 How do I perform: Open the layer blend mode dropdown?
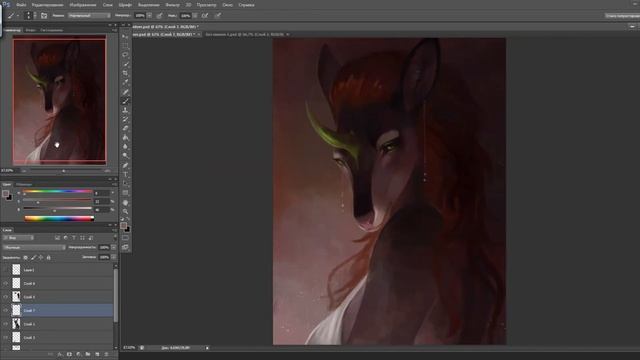[34, 247]
